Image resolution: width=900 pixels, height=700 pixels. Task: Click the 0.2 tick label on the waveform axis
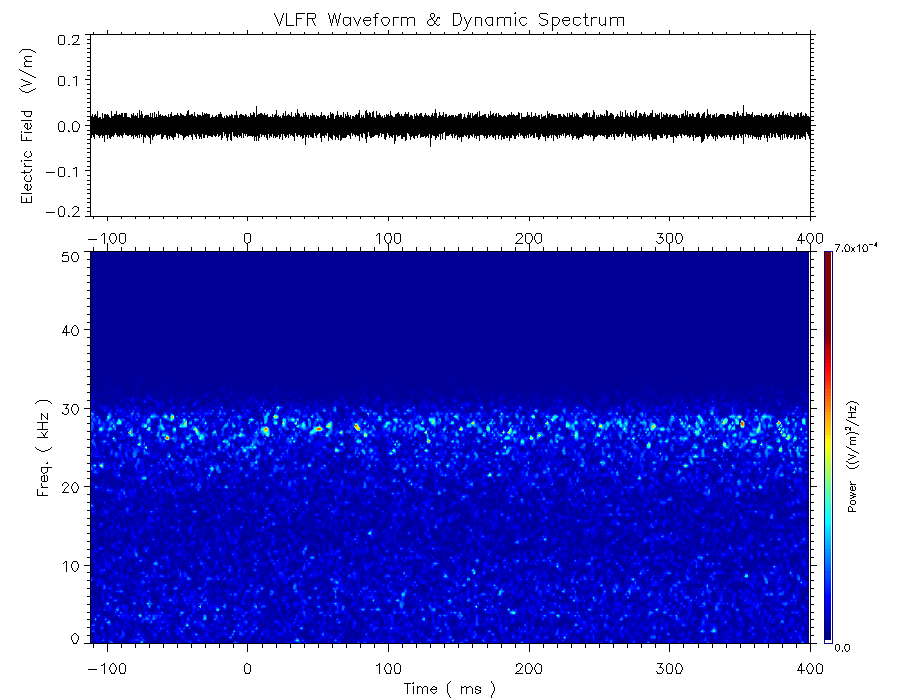(x=70, y=40)
